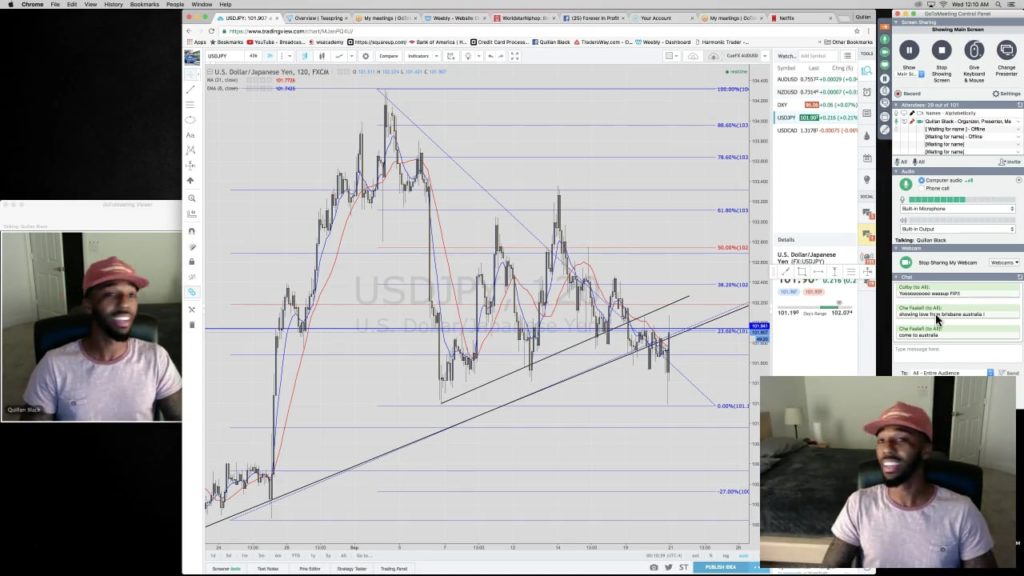Open the Built-in Microphone dropdown

click(x=957, y=208)
